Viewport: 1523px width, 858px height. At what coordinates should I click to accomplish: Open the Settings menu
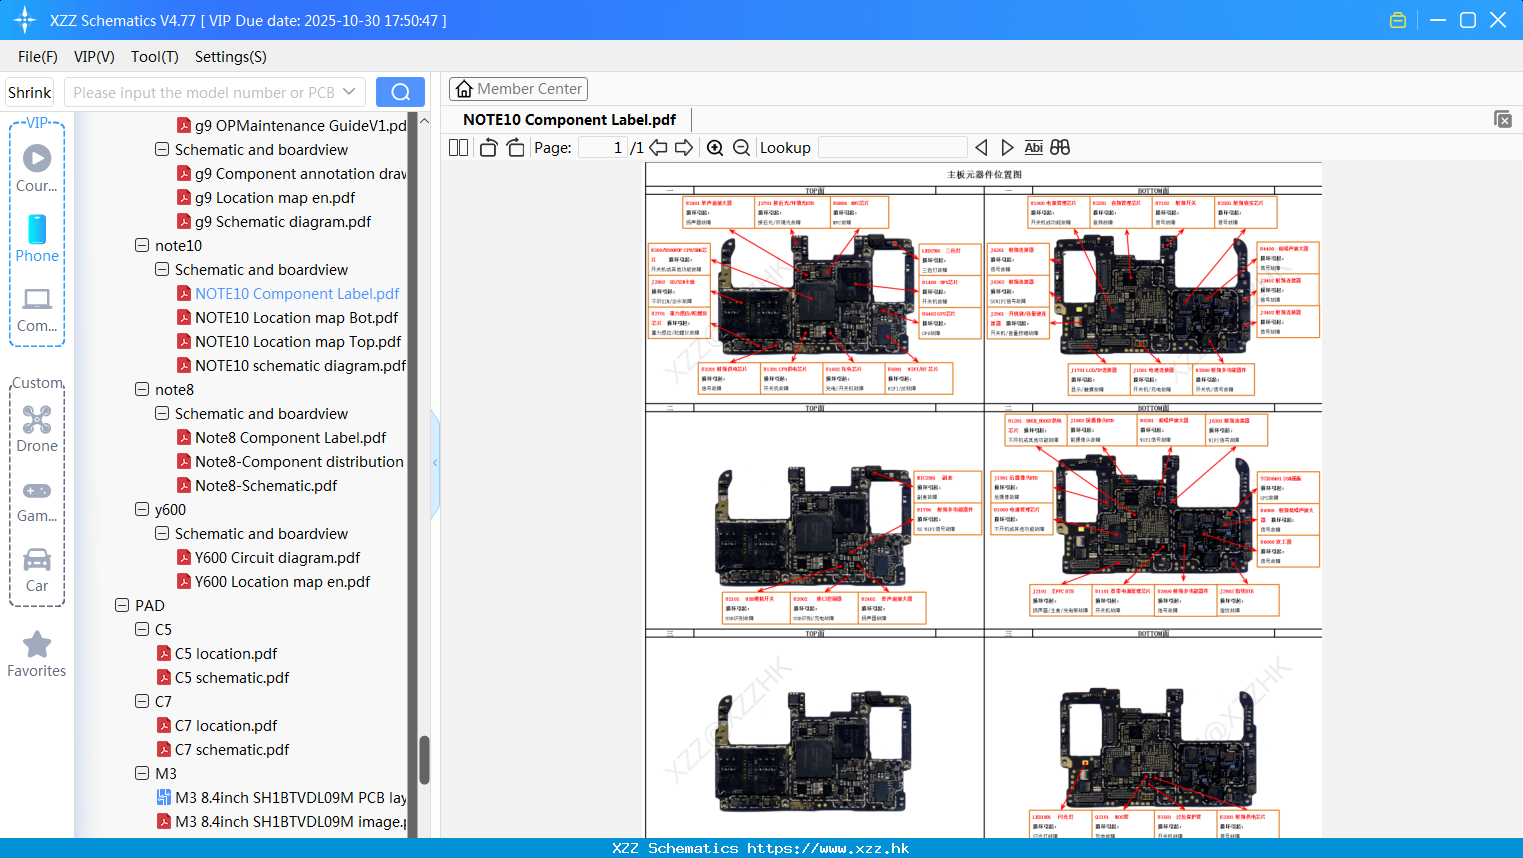click(230, 57)
